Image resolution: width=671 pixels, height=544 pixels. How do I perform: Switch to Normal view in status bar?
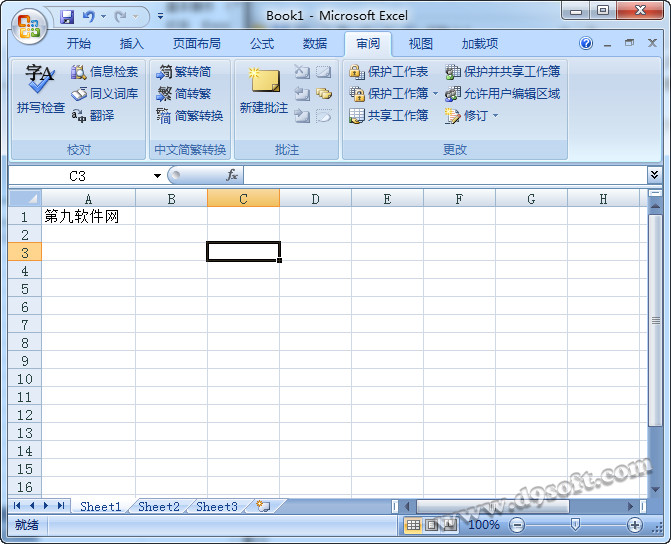point(413,525)
